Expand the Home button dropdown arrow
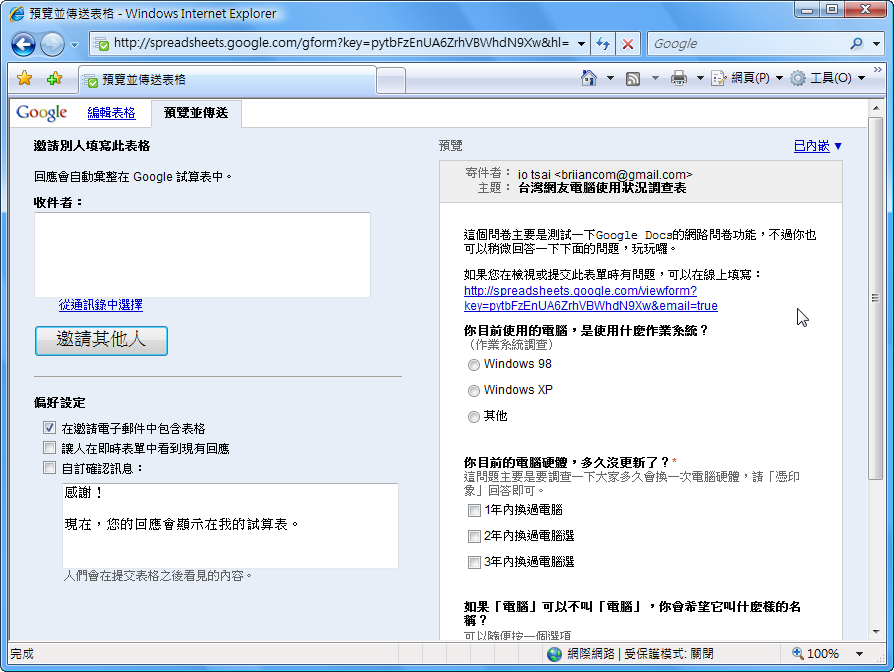Screen dimensions: 894x672 [610, 78]
